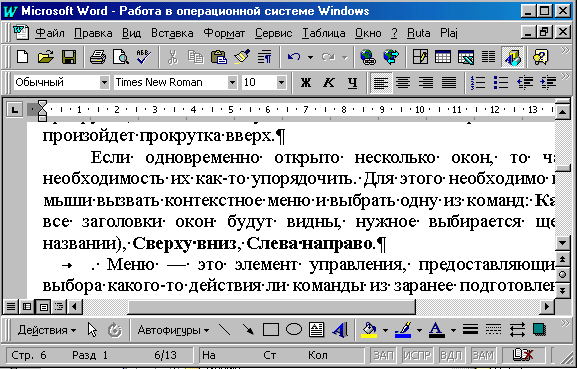Increase the paragraph indent
The width and height of the screenshot is (577, 369).
click(548, 82)
